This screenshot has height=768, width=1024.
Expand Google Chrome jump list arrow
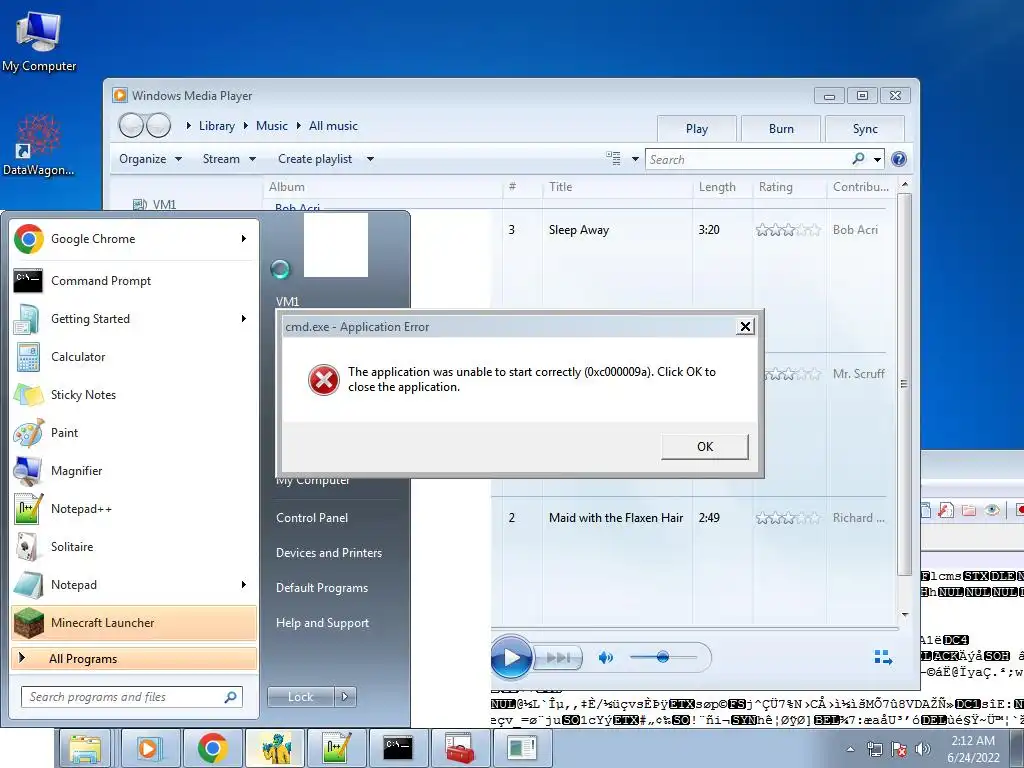(244, 239)
